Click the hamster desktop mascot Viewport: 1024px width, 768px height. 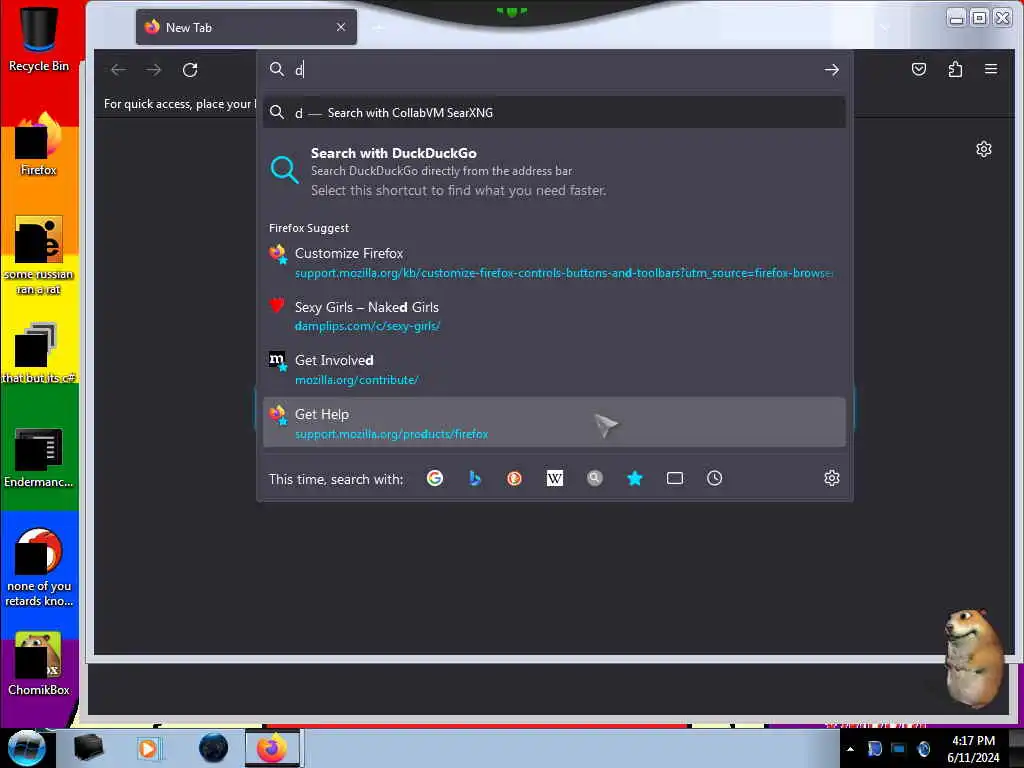[x=973, y=658]
